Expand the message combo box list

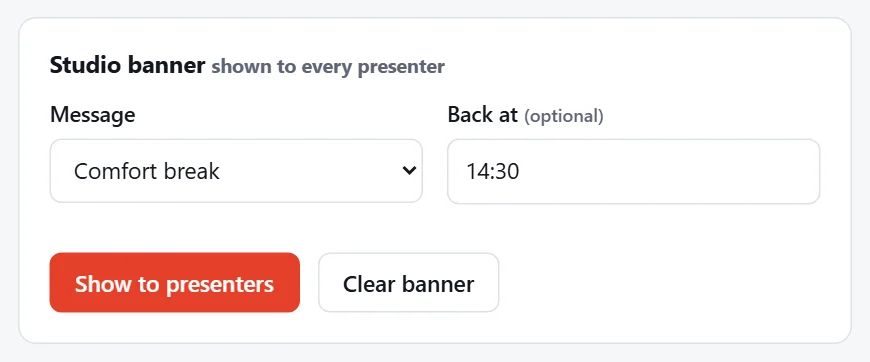point(236,171)
